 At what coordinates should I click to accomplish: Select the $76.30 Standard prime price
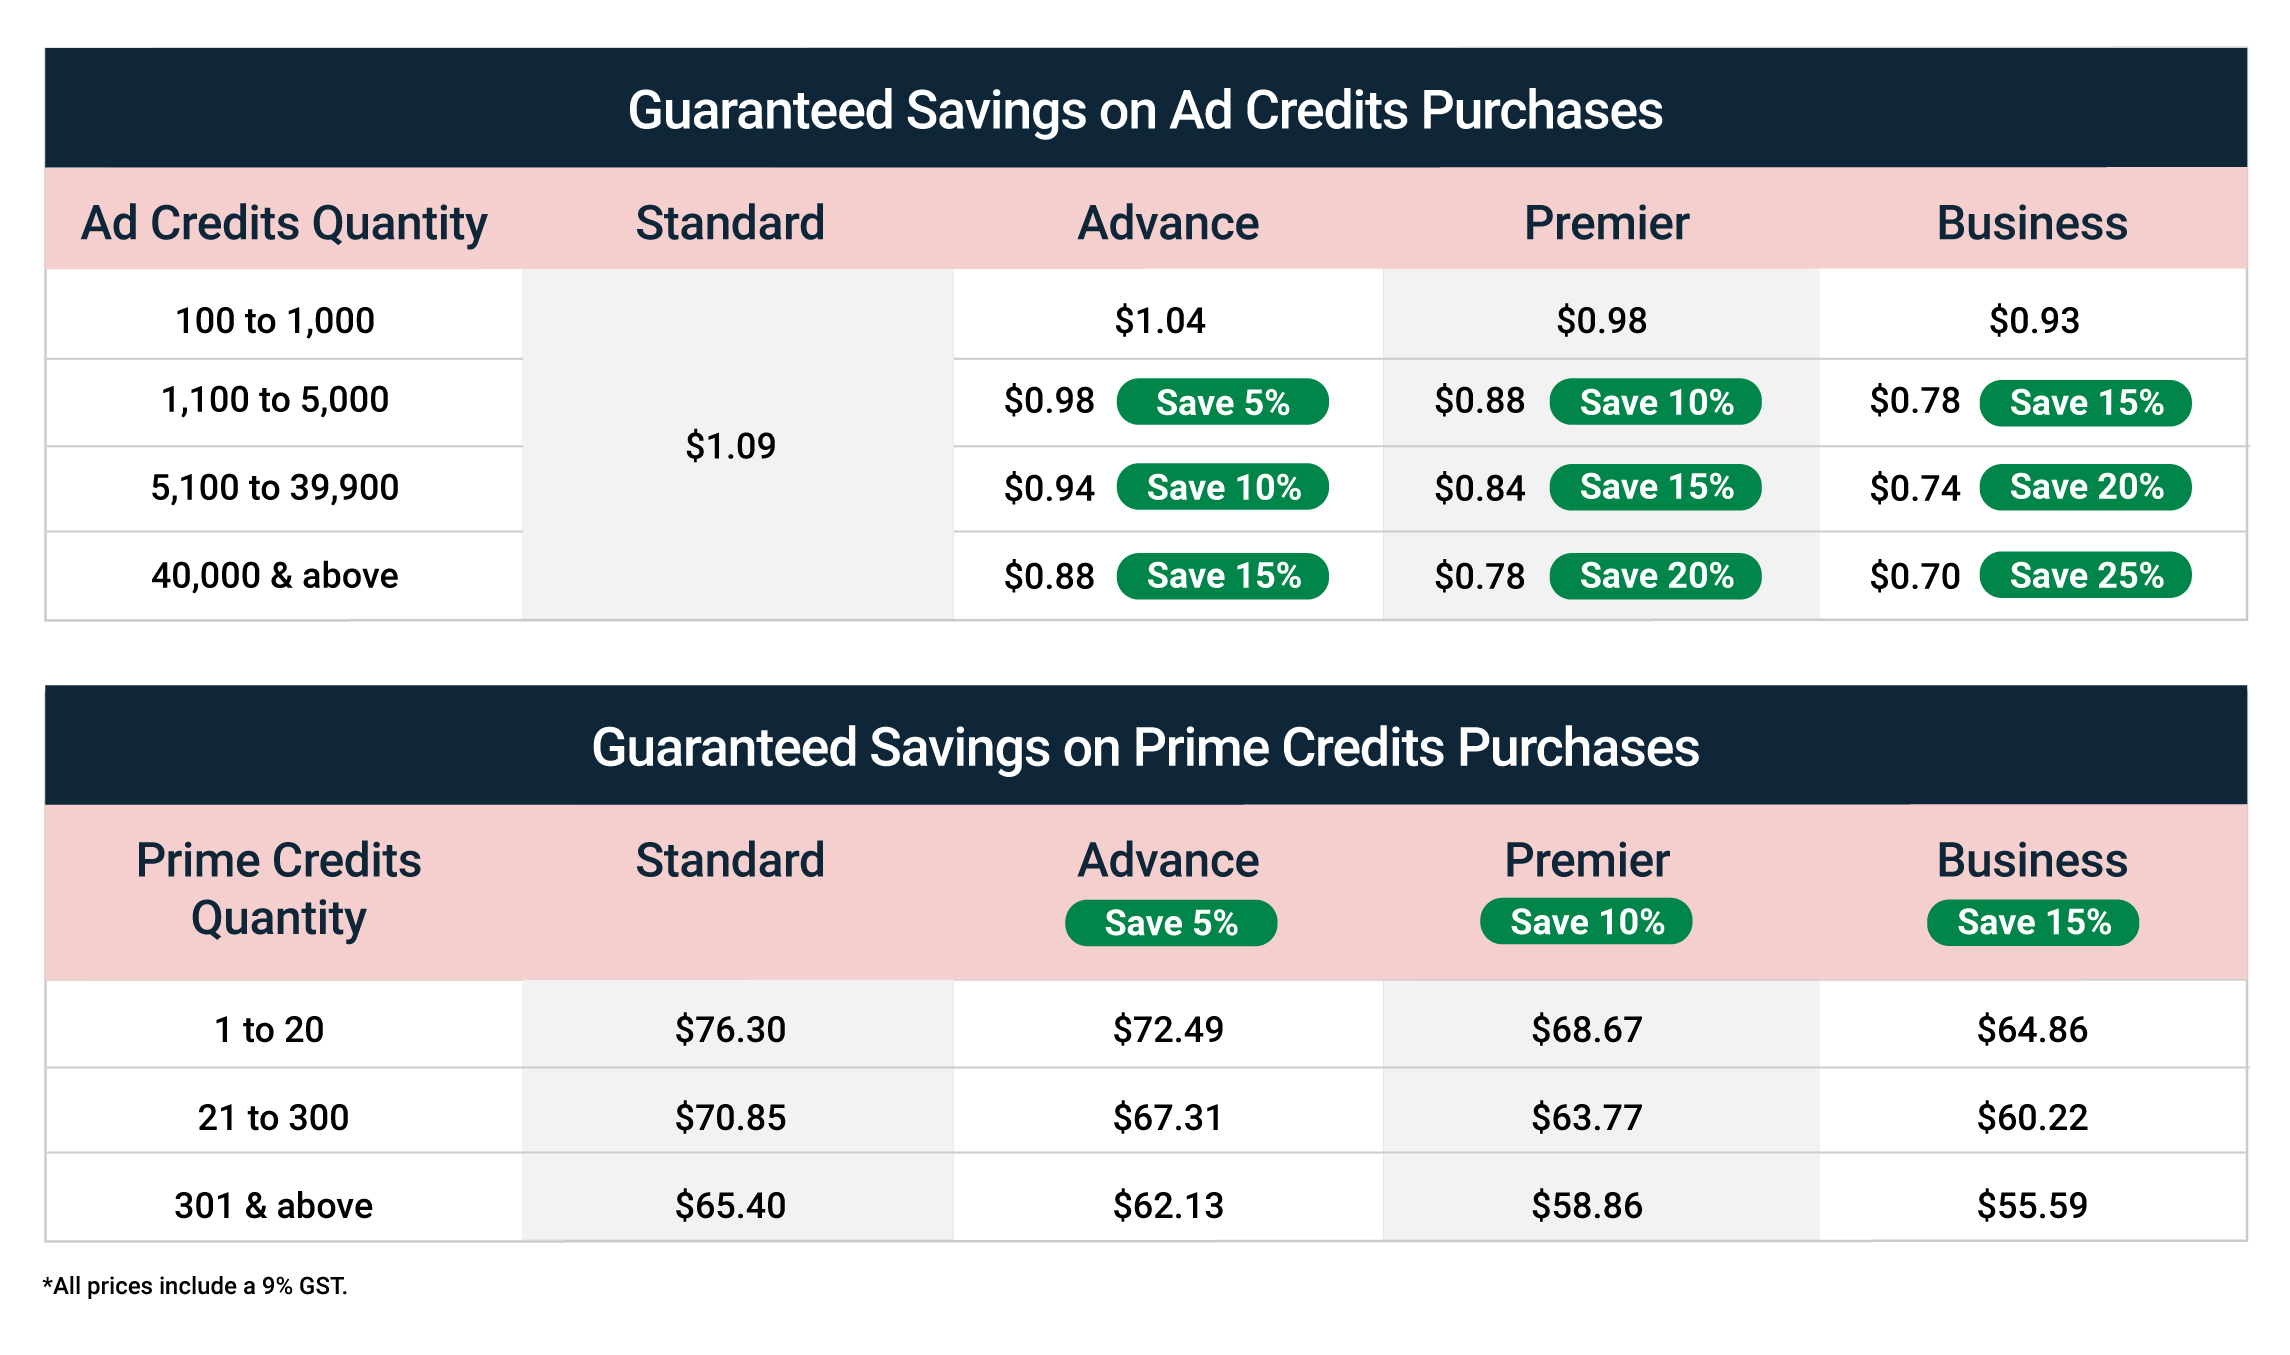point(730,1029)
